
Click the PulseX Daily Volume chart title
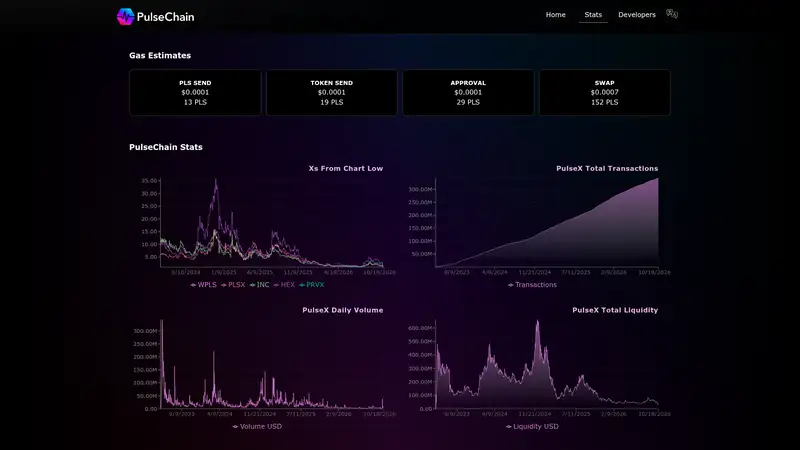(x=343, y=310)
